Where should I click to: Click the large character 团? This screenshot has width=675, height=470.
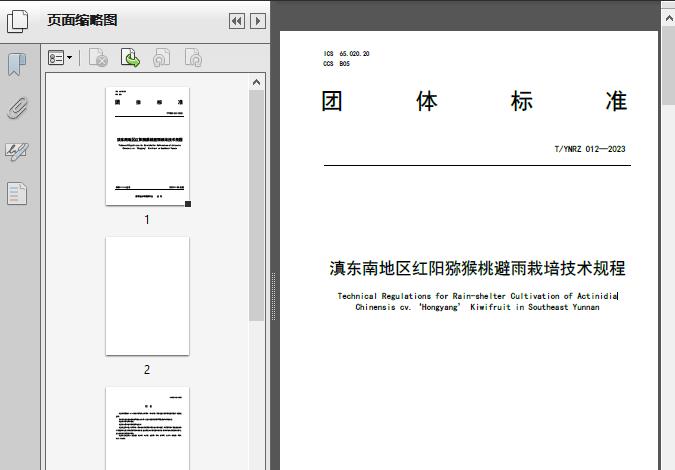pos(332,101)
